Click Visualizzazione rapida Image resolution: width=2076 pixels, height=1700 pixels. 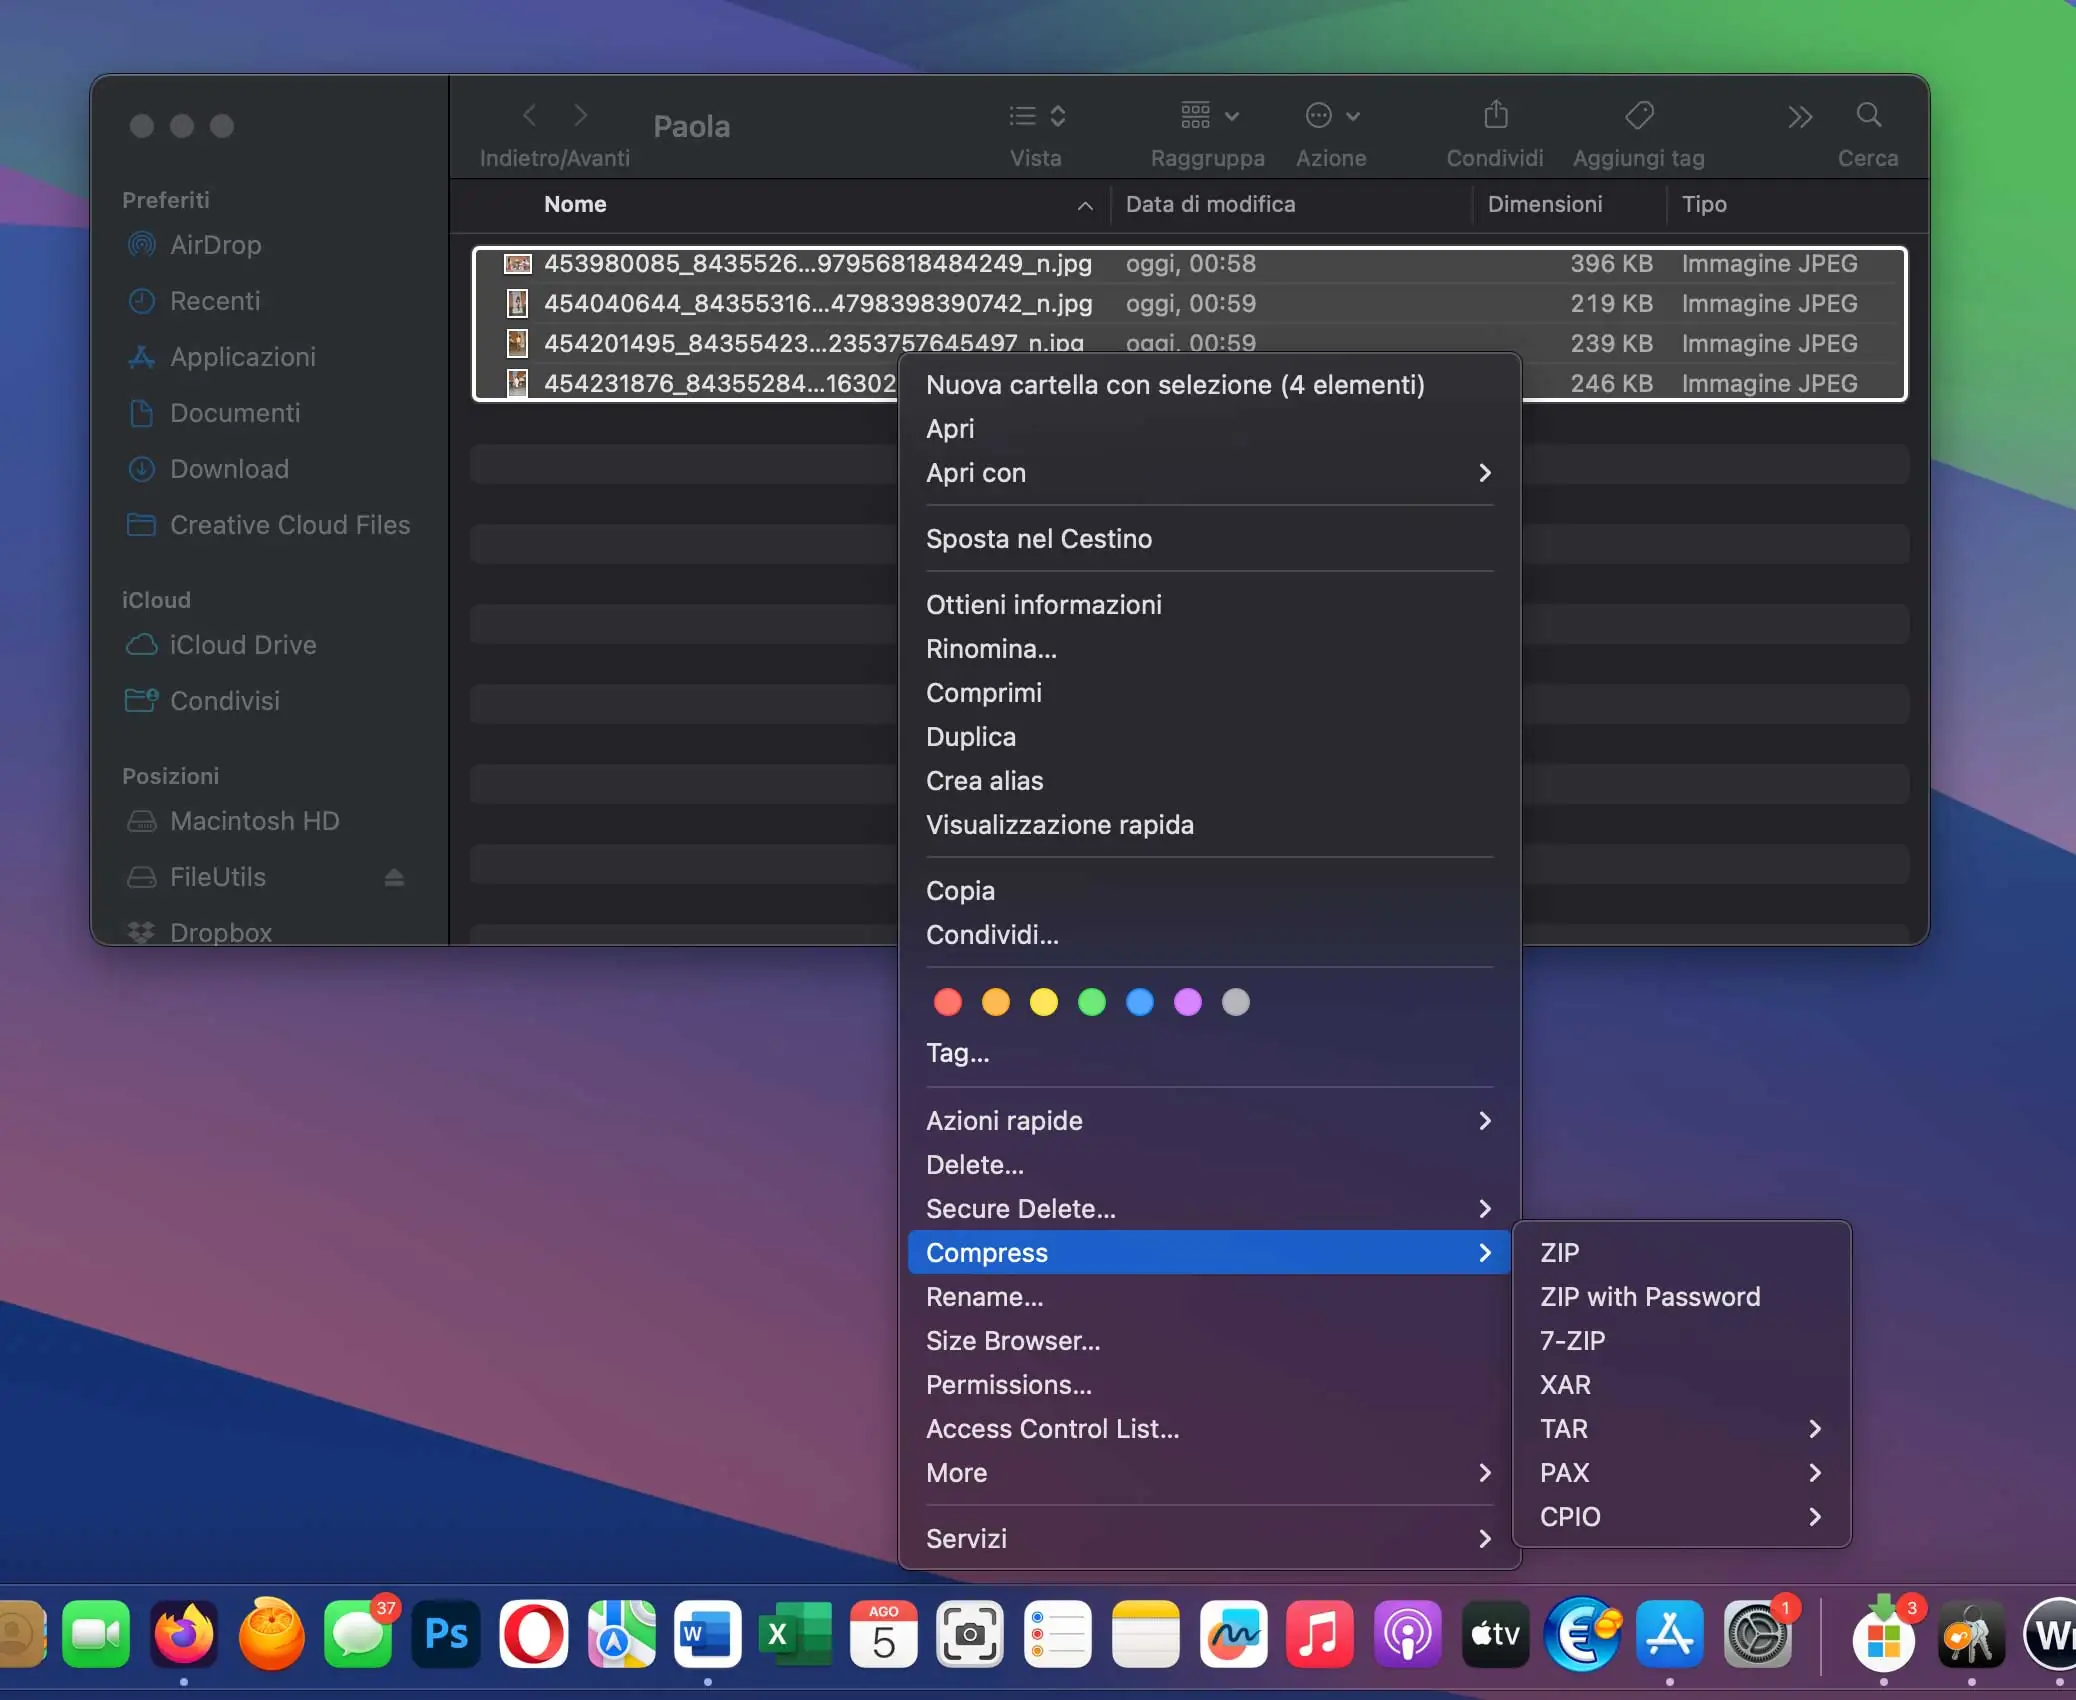pyautogui.click(x=1060, y=825)
